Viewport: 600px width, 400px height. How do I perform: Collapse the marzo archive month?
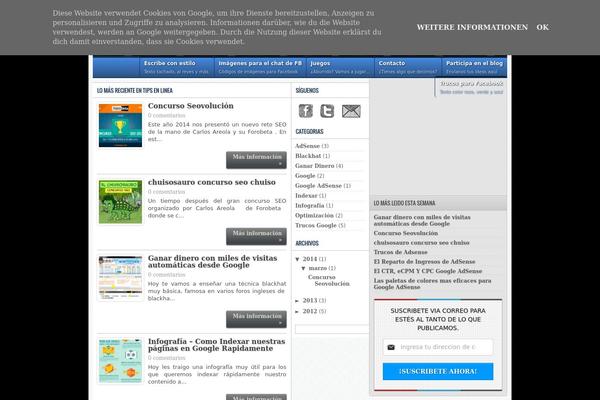[303, 268]
